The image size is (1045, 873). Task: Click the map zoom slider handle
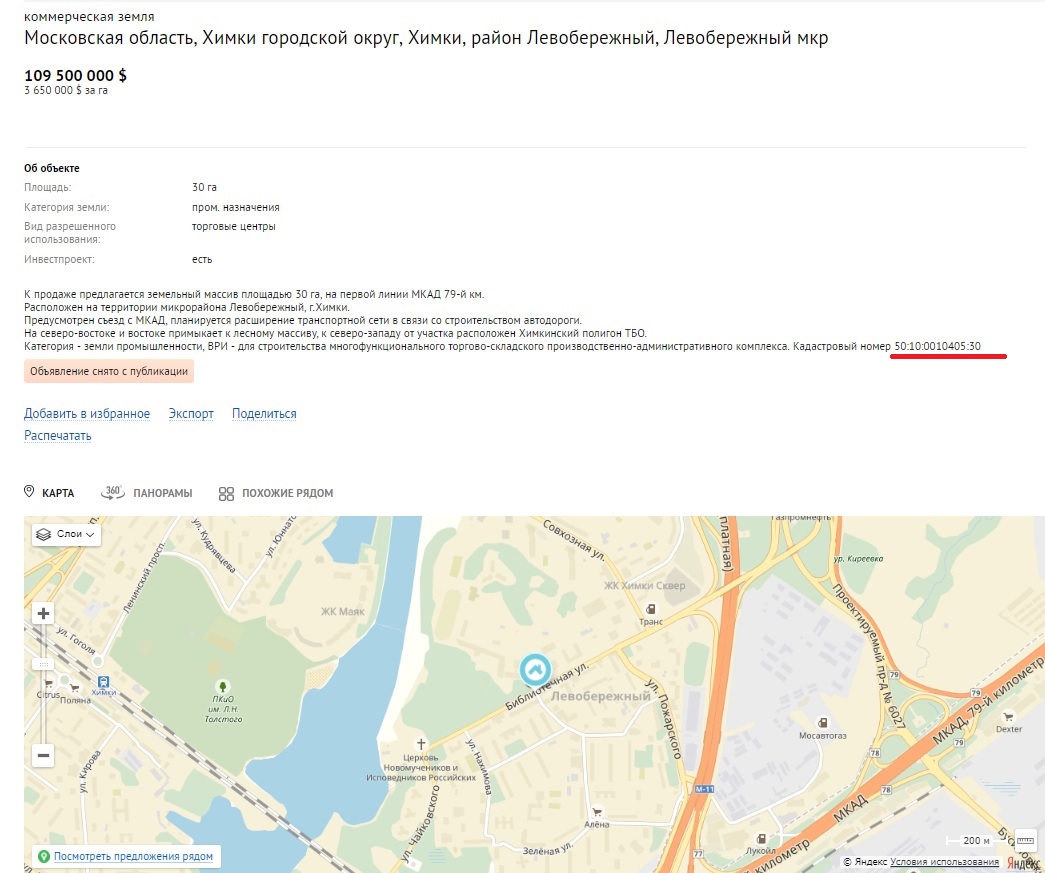(x=43, y=664)
